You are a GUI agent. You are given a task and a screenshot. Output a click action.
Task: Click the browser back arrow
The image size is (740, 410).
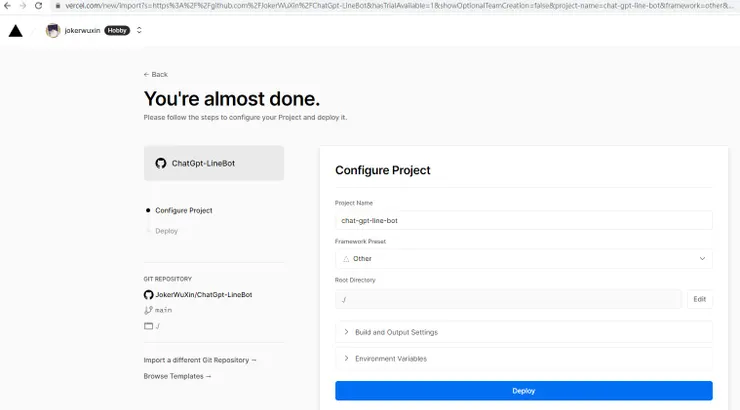coord(8,6)
